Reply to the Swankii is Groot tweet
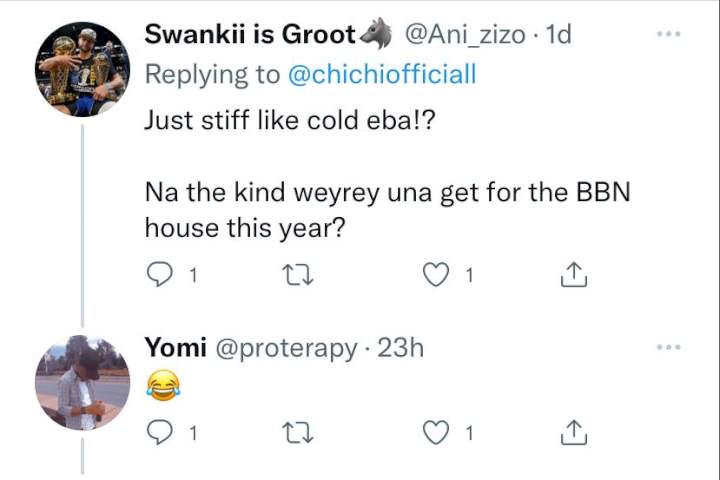720x480 pixels. 159,274
